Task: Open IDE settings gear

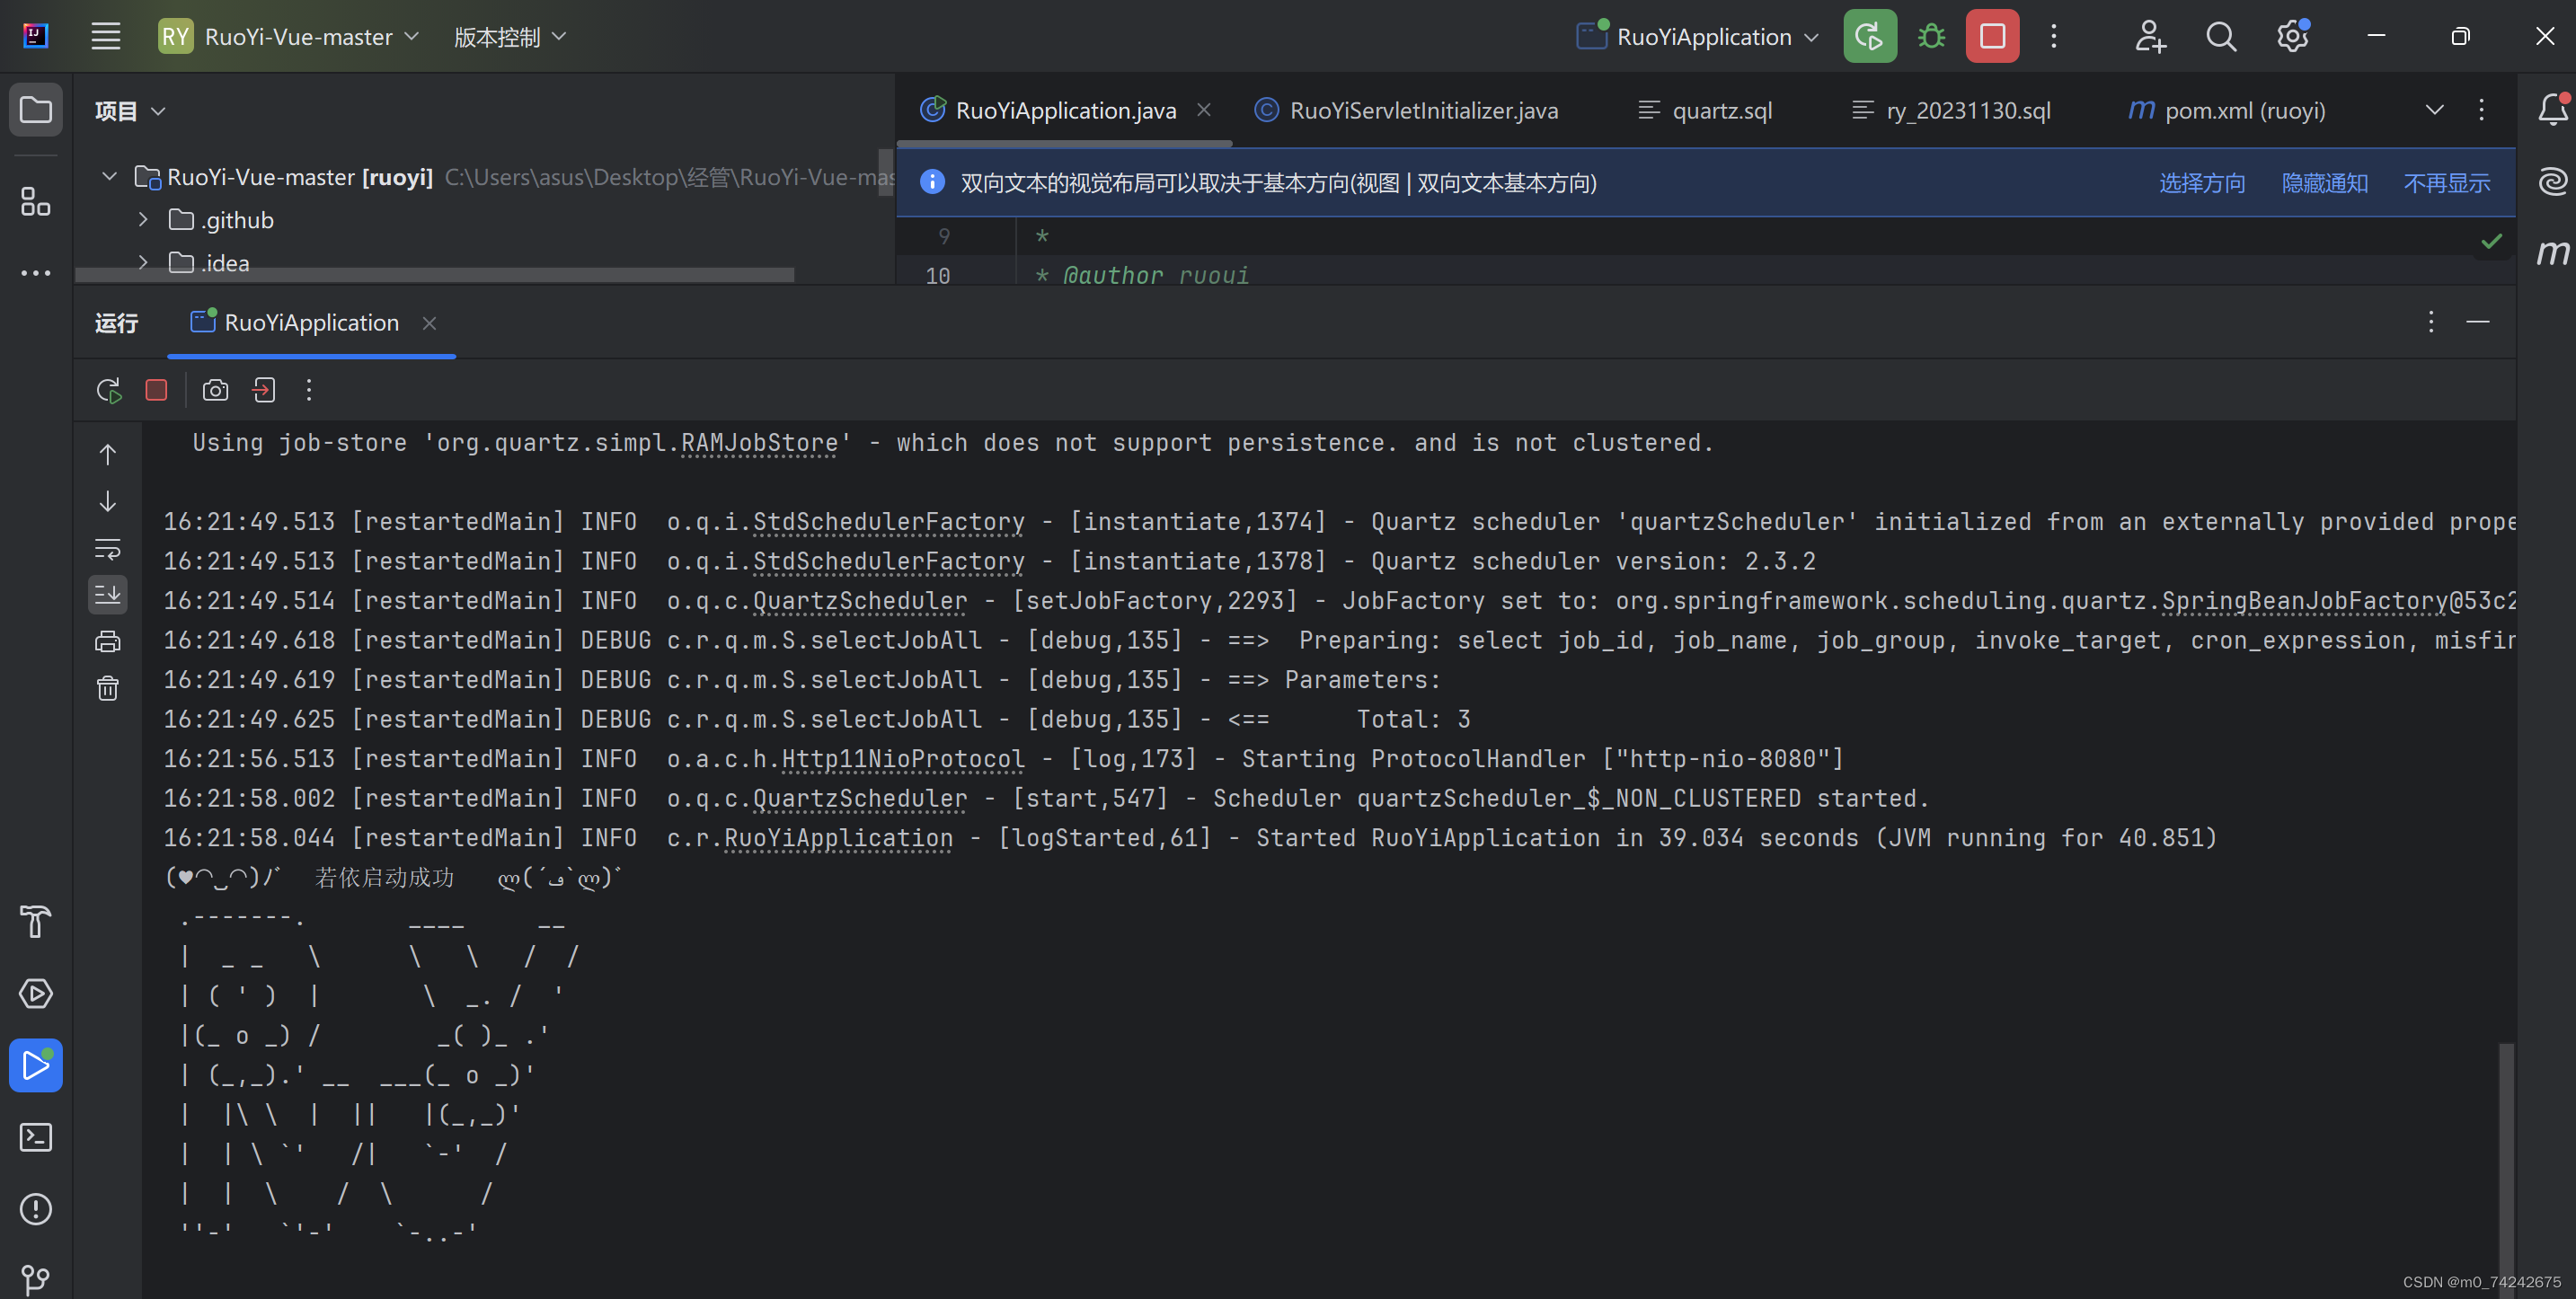Action: (2293, 37)
